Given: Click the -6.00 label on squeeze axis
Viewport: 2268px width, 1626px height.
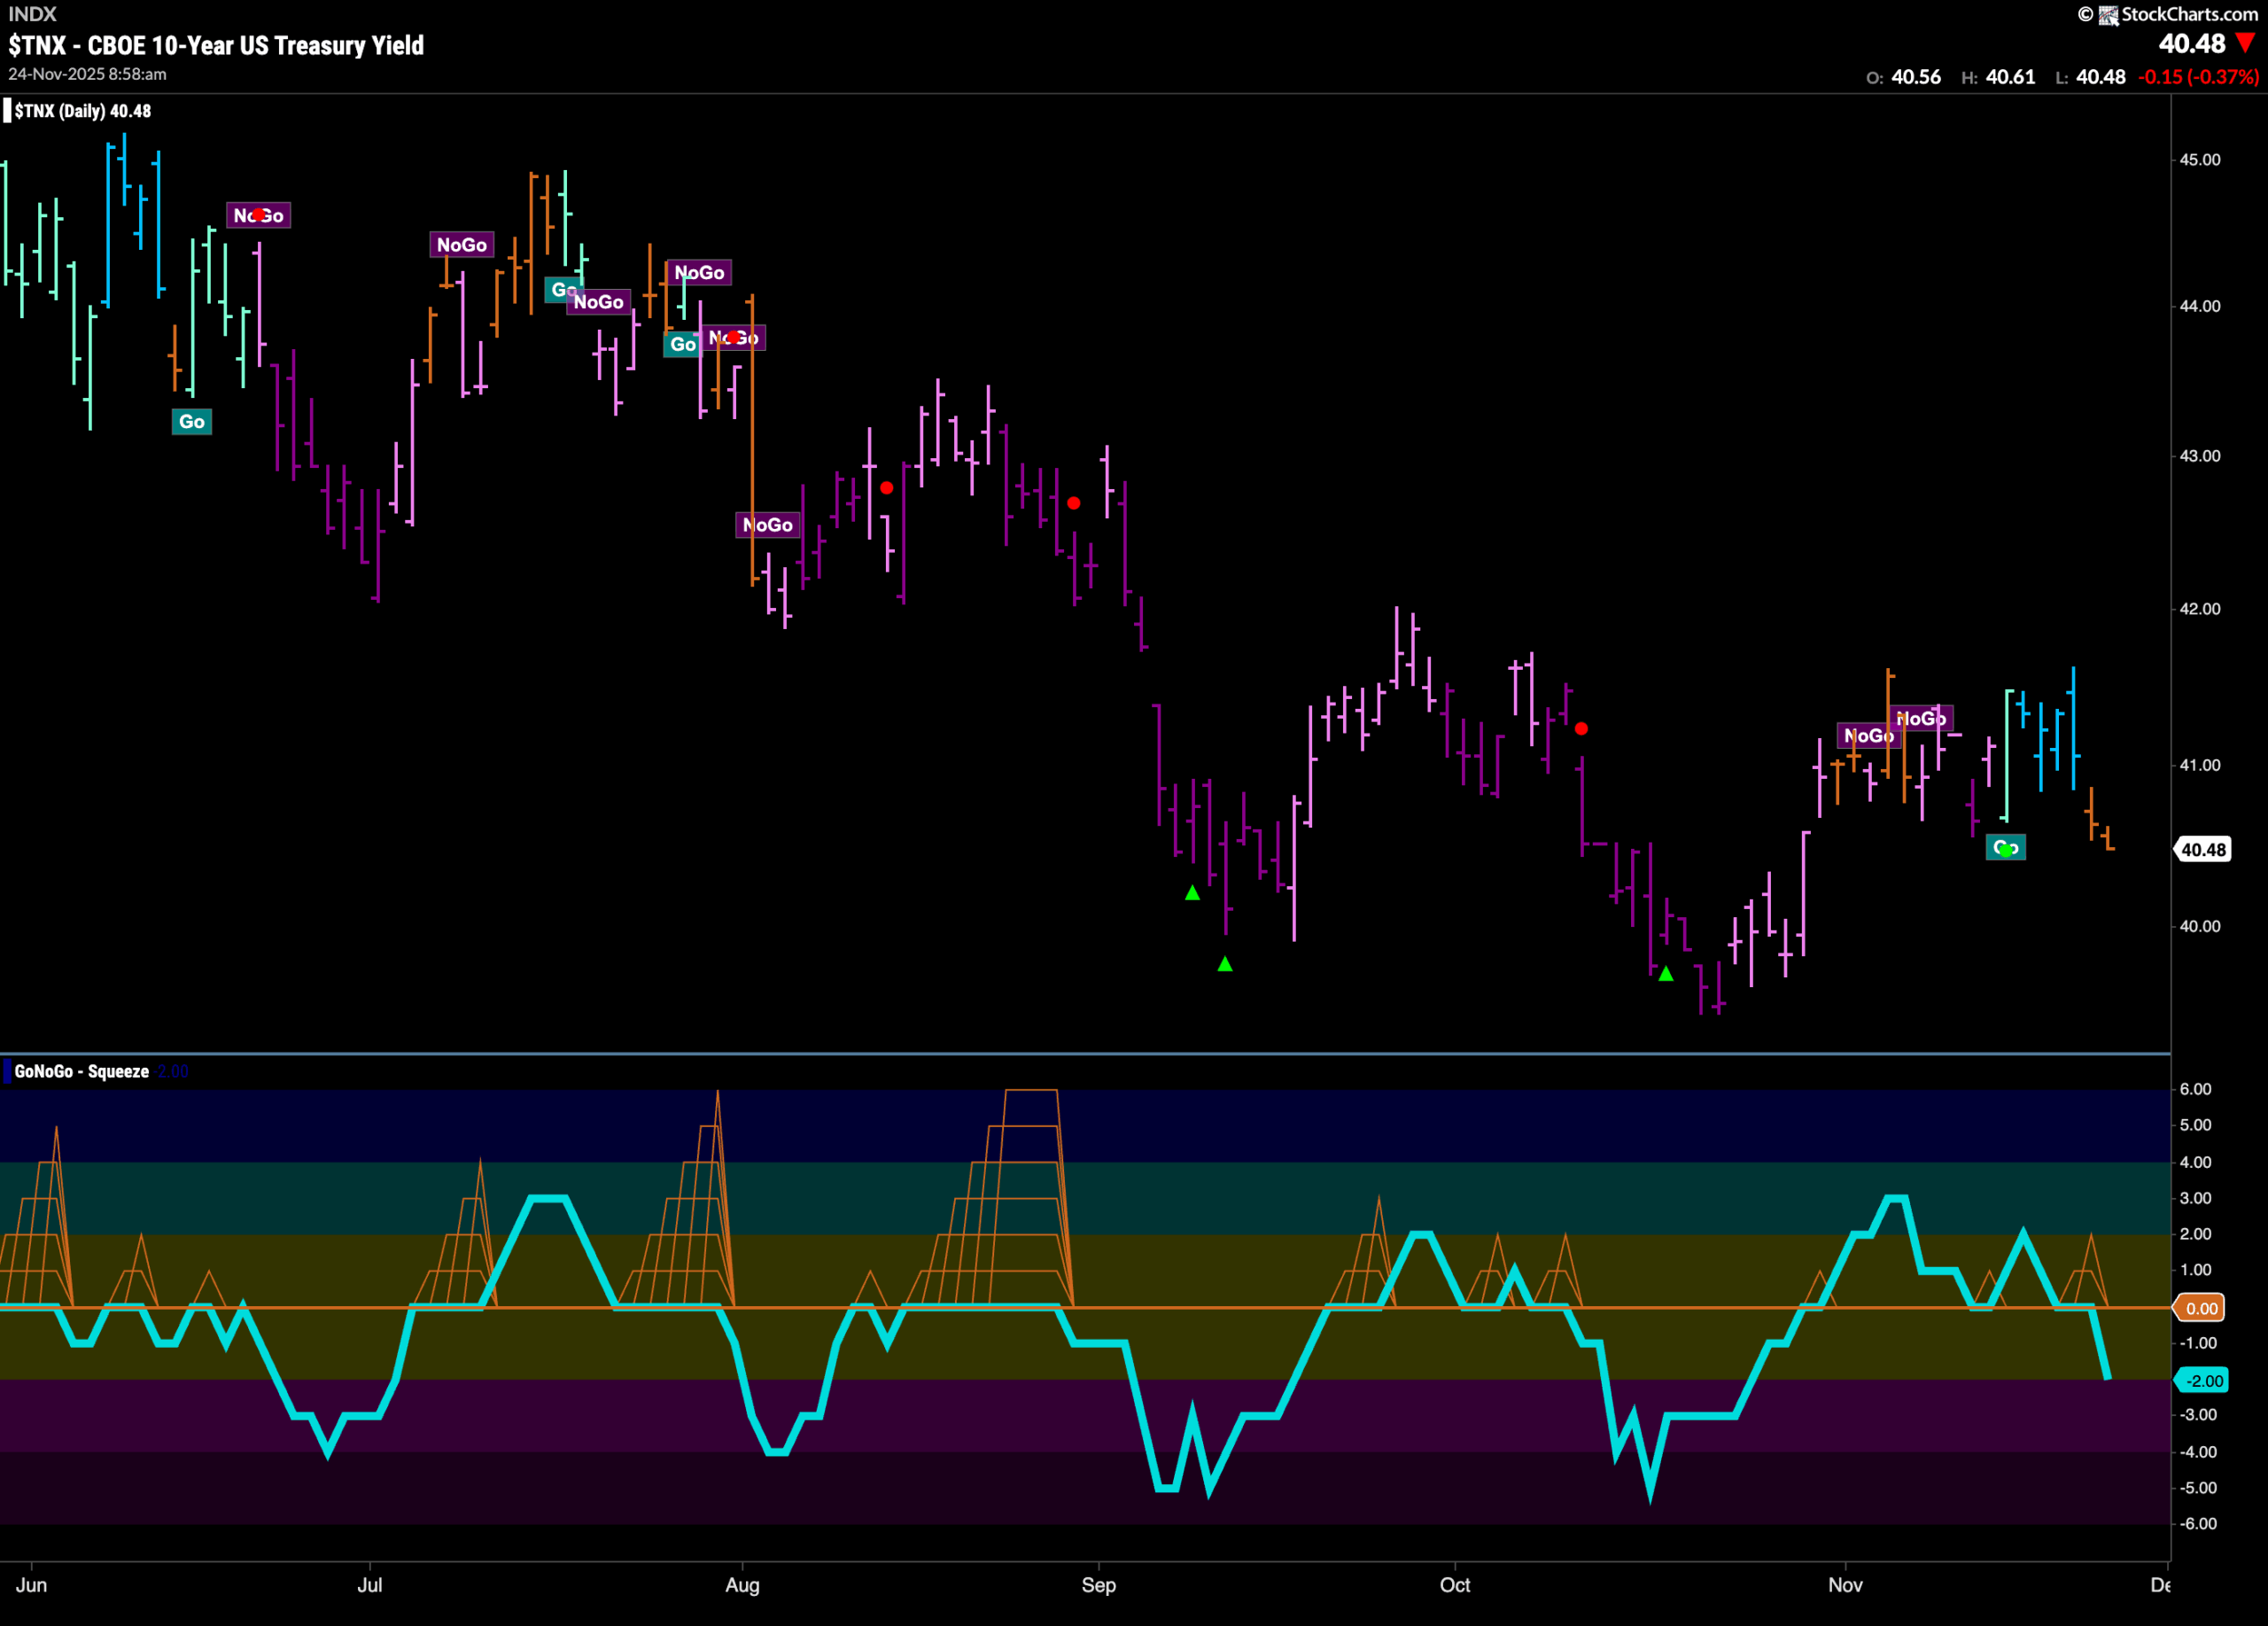Looking at the screenshot, I should click(x=2198, y=1524).
